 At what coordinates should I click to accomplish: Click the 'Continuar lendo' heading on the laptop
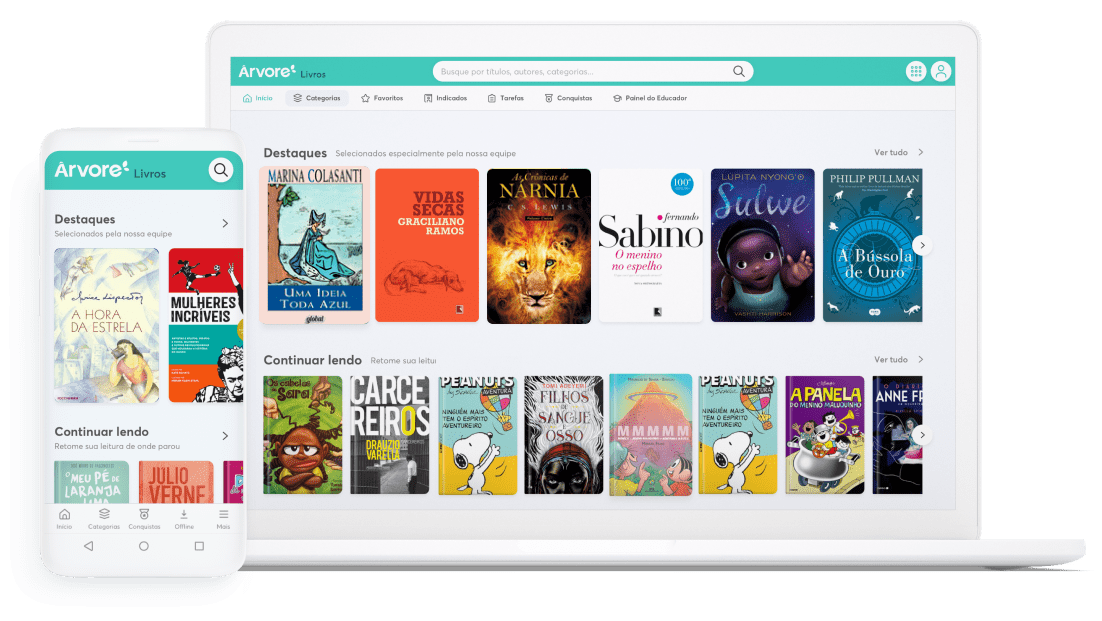click(x=313, y=360)
